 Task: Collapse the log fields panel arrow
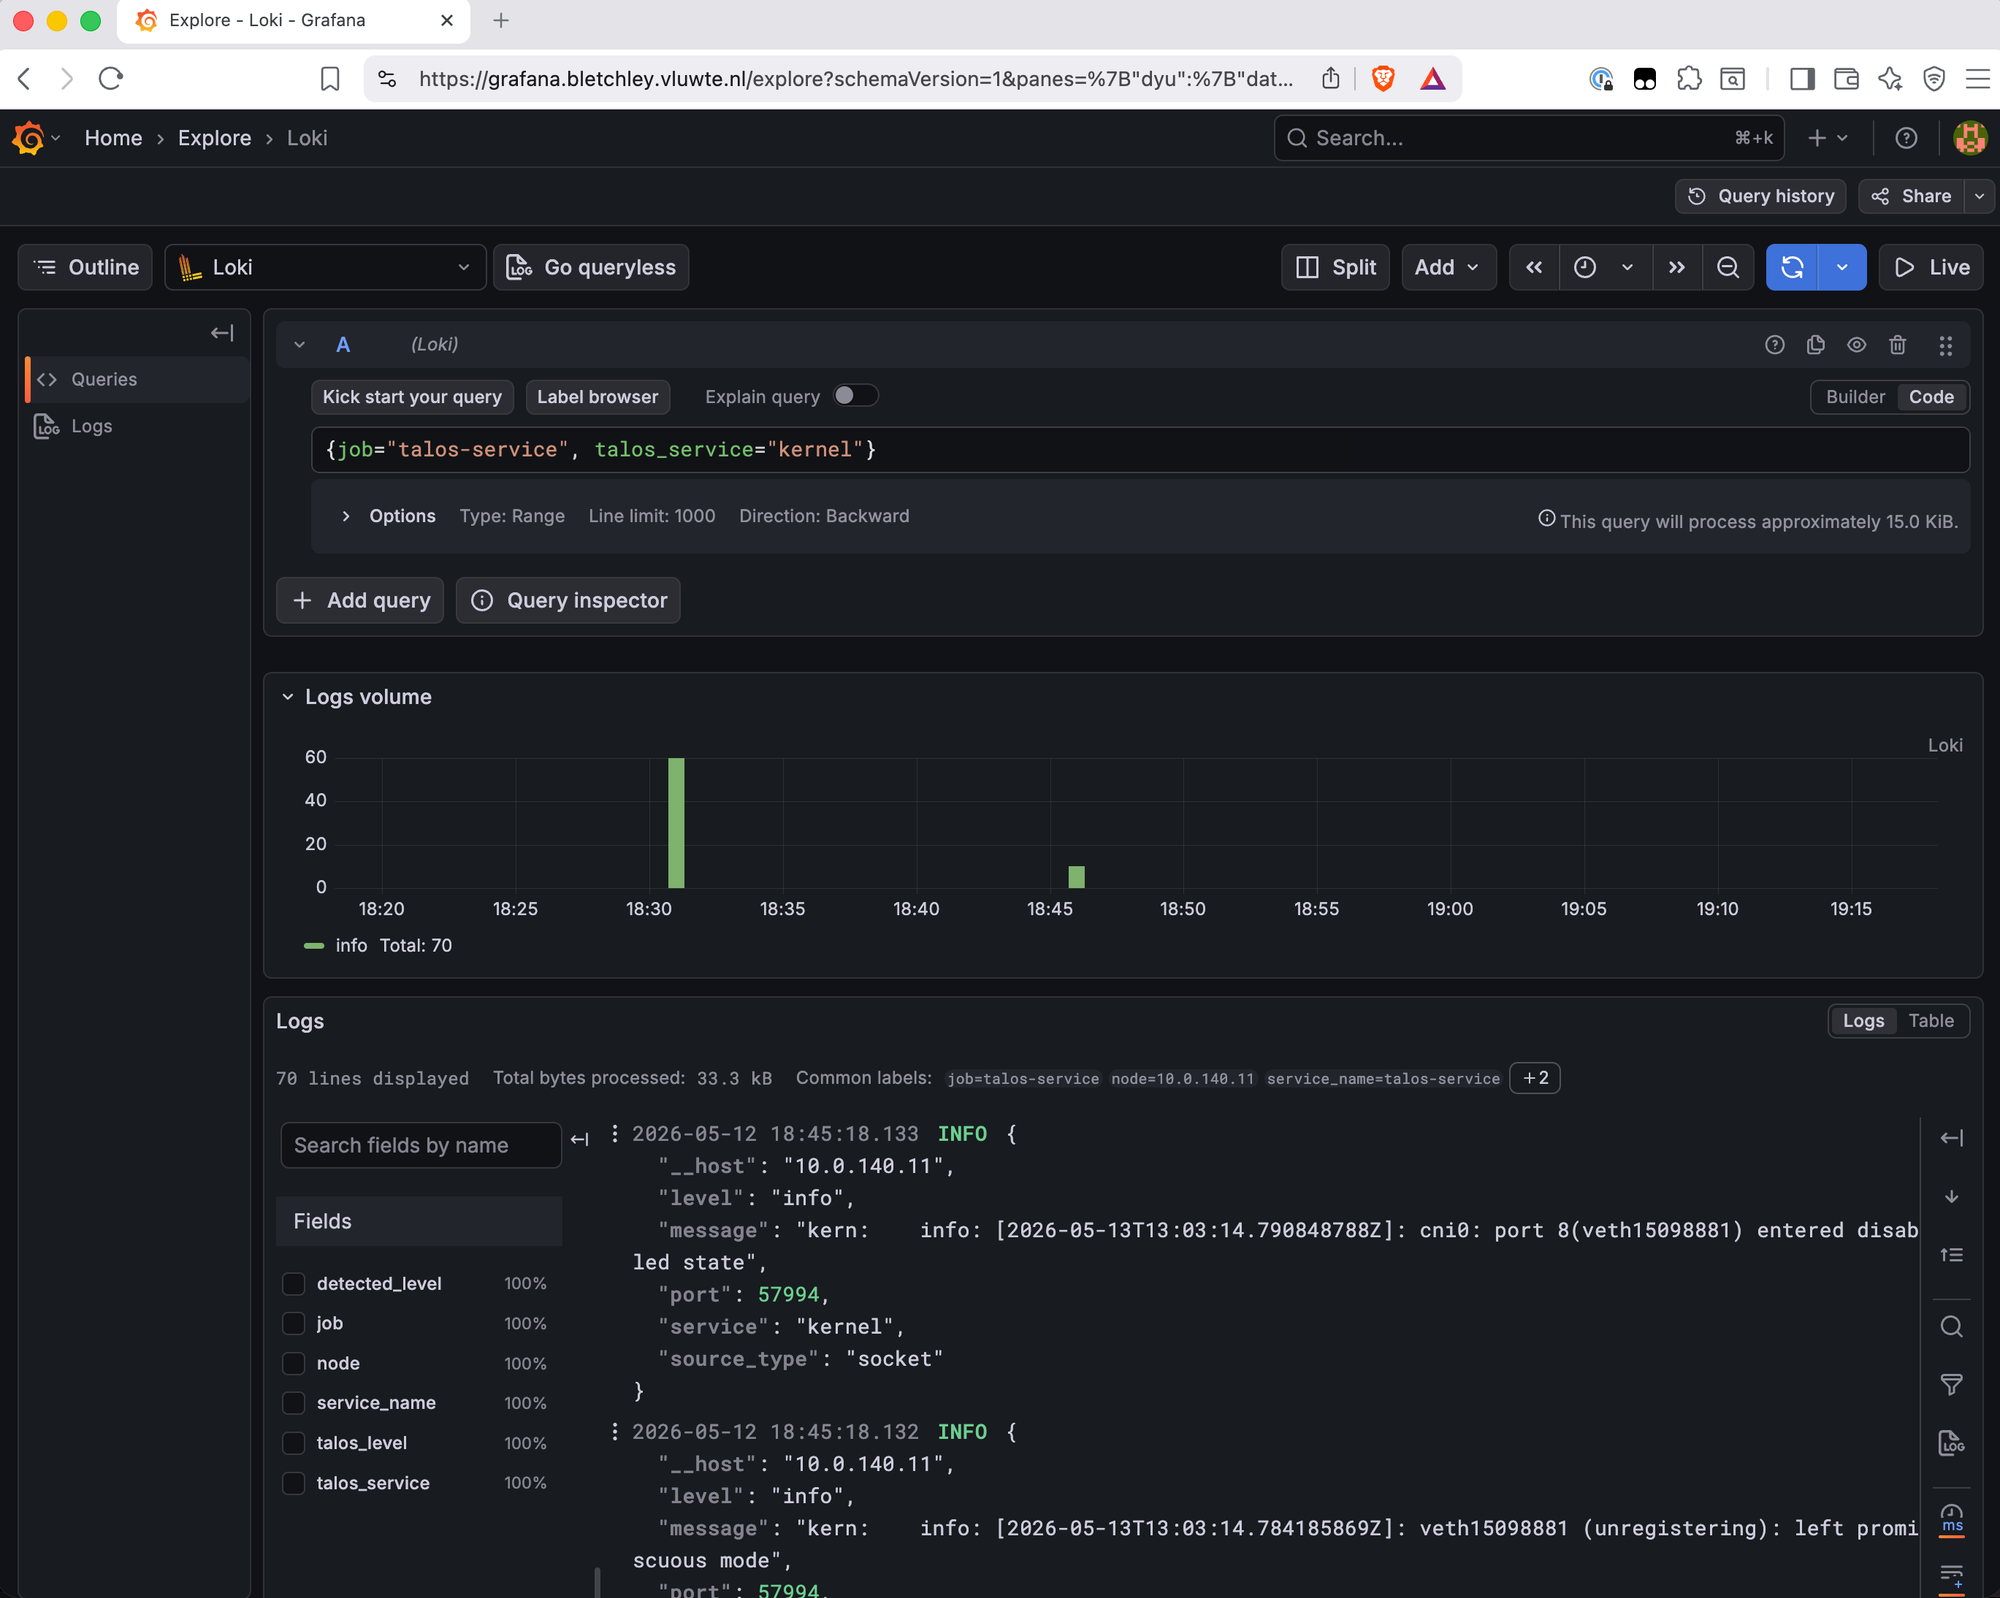click(580, 1139)
